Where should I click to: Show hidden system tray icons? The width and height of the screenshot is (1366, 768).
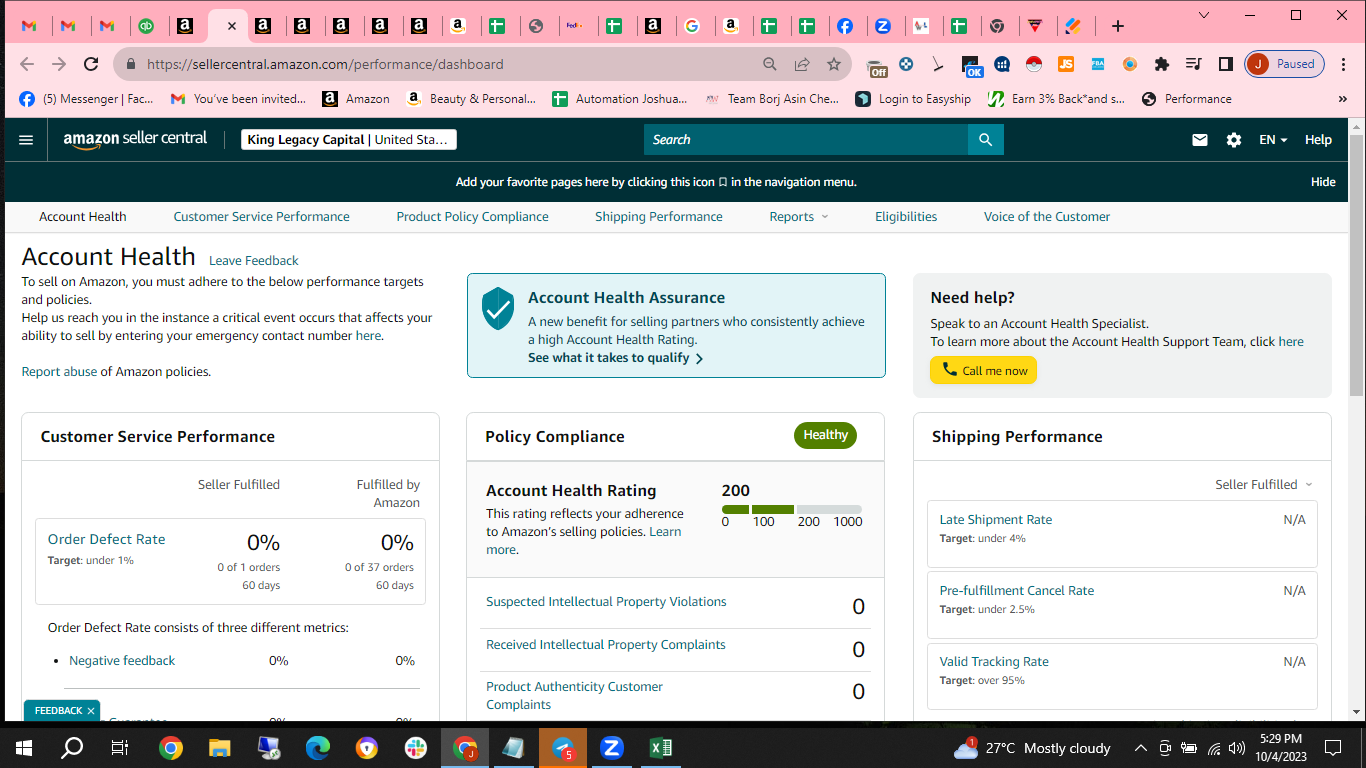tap(1141, 748)
